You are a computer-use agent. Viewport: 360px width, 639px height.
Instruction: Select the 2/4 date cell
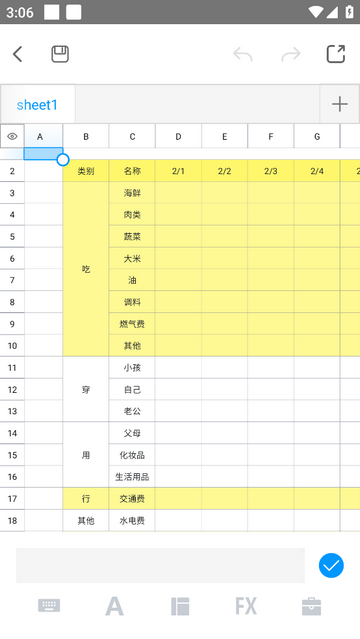(x=317, y=171)
